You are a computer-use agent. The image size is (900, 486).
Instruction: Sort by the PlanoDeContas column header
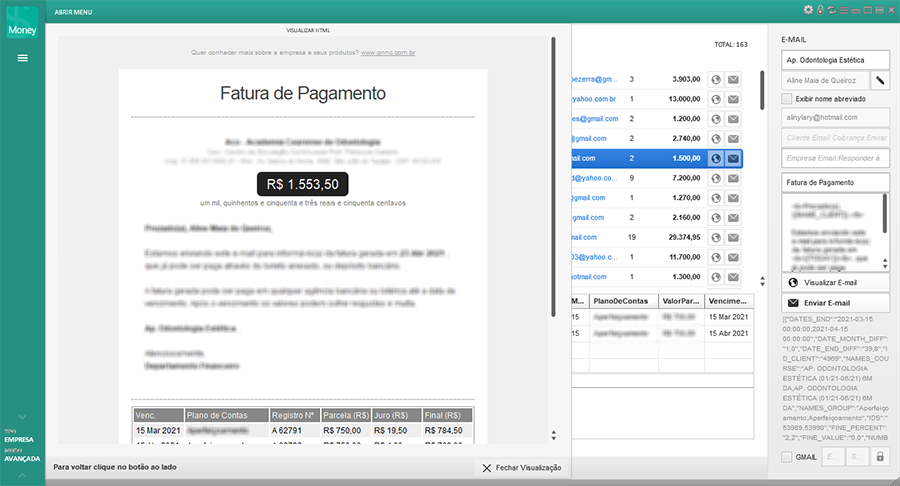[623, 301]
